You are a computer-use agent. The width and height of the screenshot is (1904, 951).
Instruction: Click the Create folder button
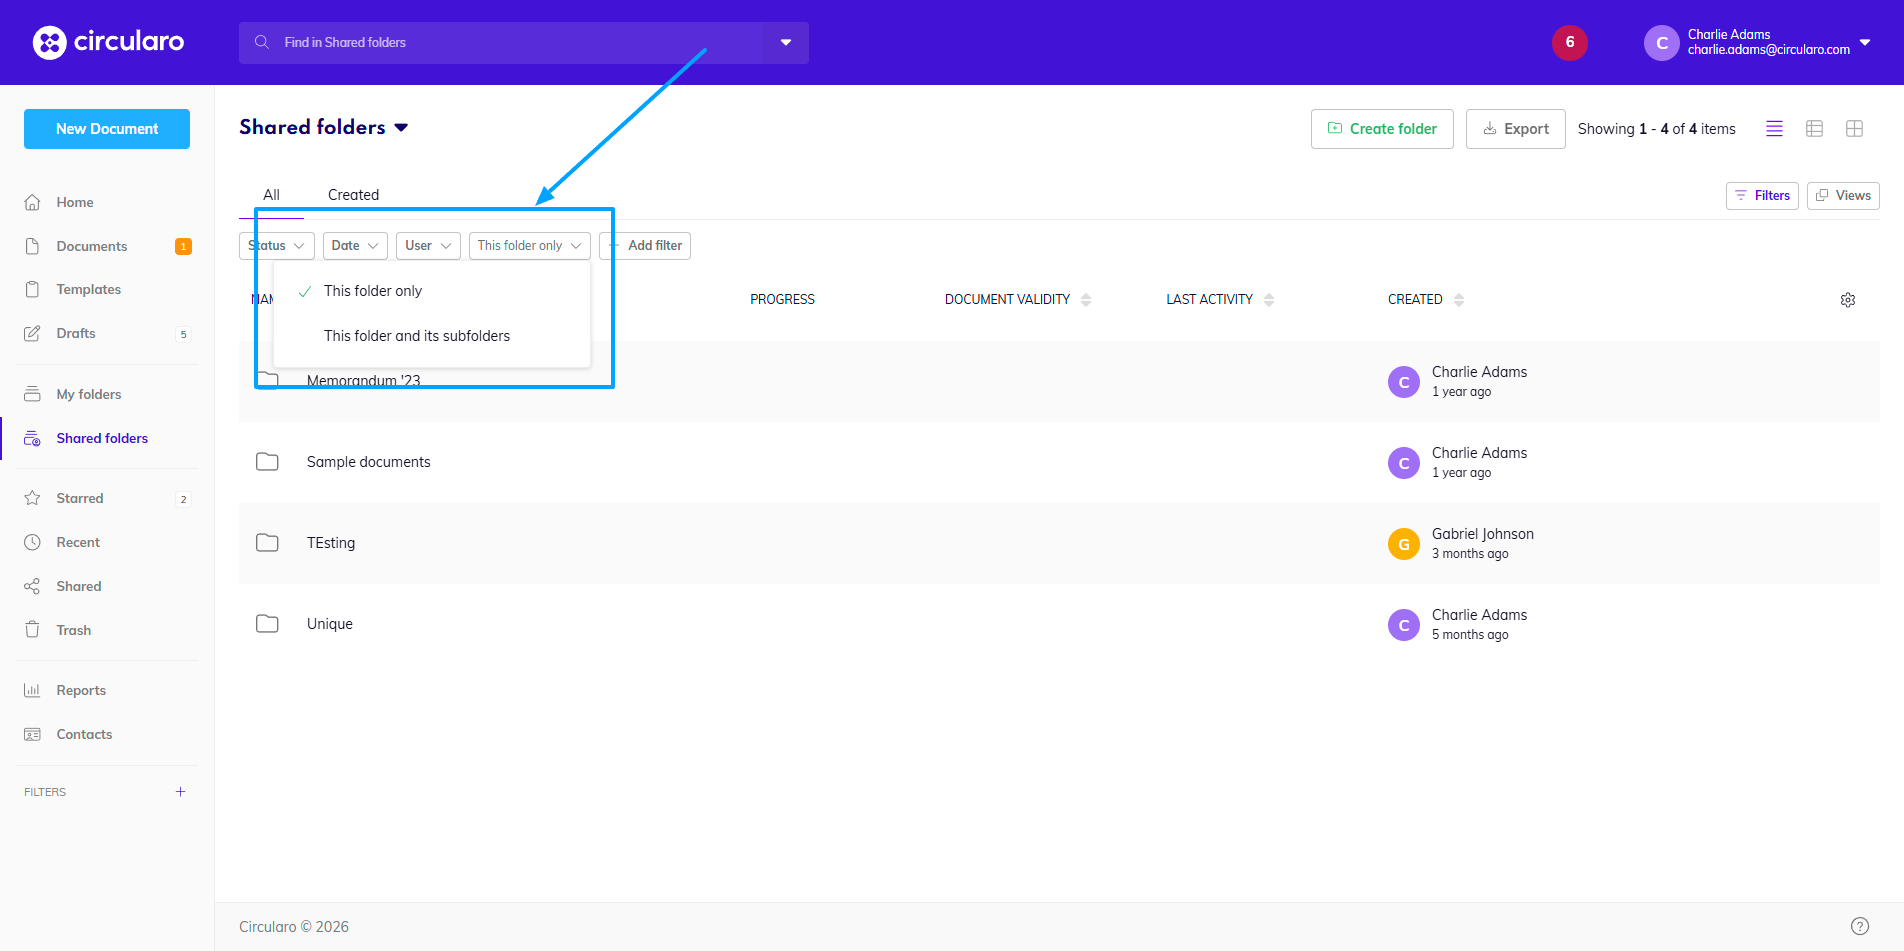(x=1381, y=129)
